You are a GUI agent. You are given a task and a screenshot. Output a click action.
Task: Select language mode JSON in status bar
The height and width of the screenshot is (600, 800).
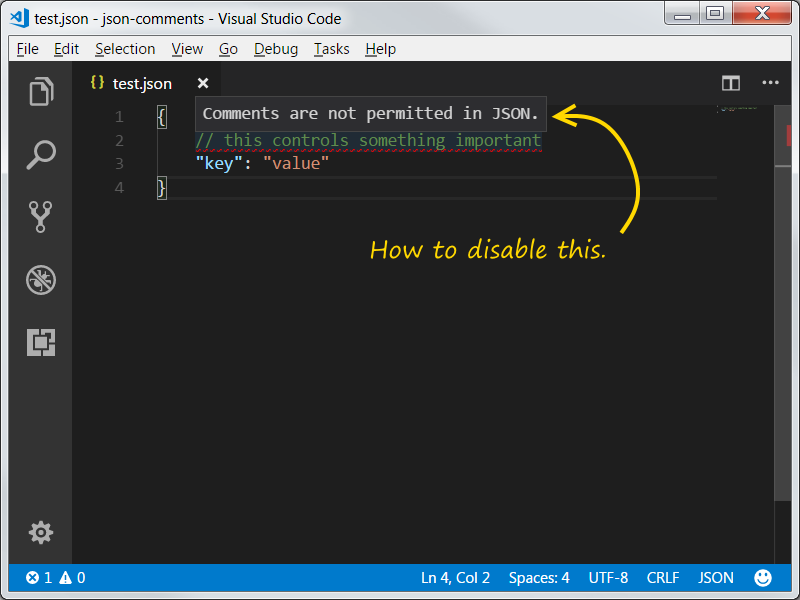[x=716, y=578]
